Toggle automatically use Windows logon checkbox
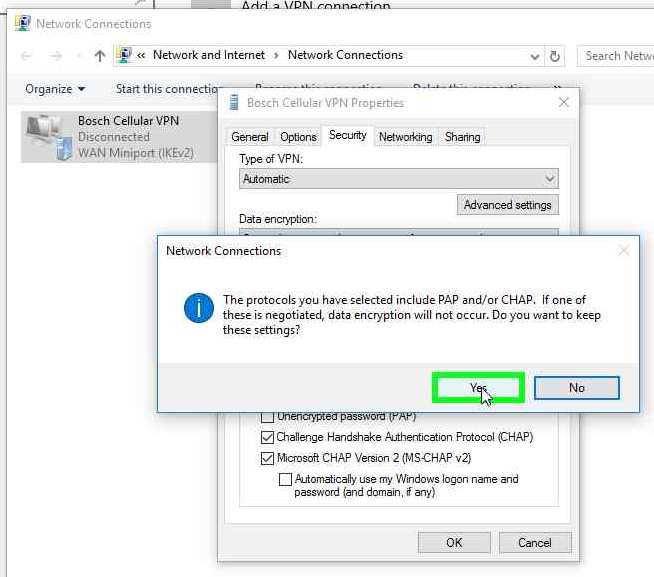The width and height of the screenshot is (654, 577). (x=285, y=479)
